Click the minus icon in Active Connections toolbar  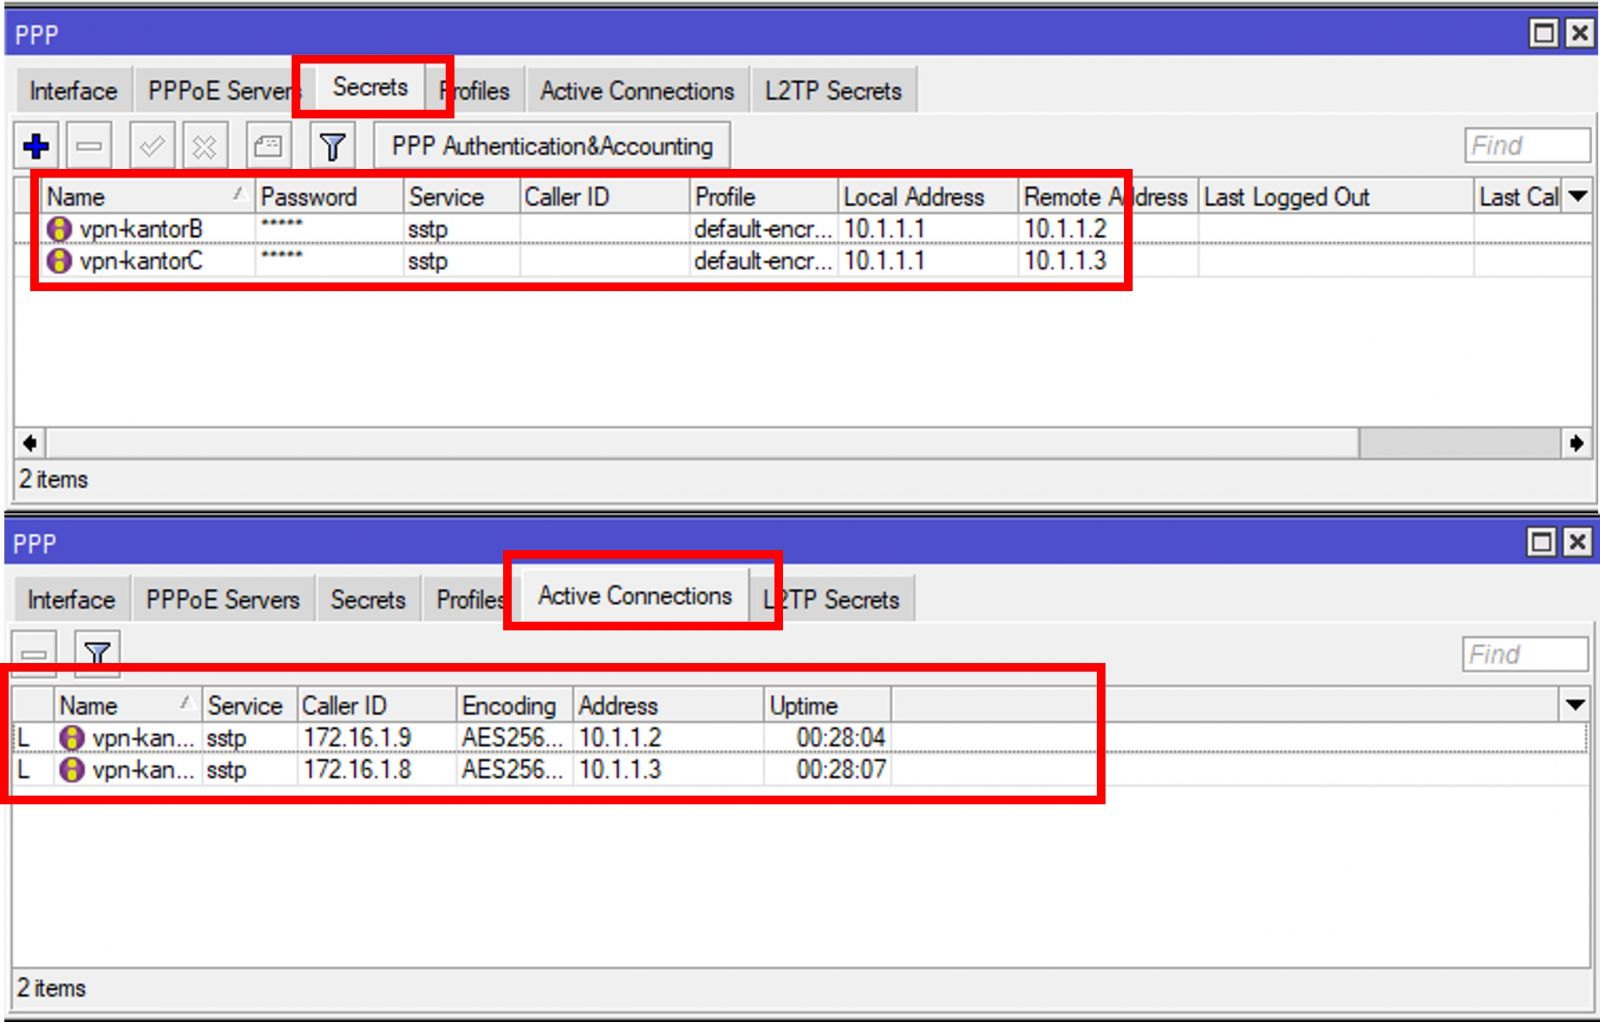pyautogui.click(x=36, y=653)
